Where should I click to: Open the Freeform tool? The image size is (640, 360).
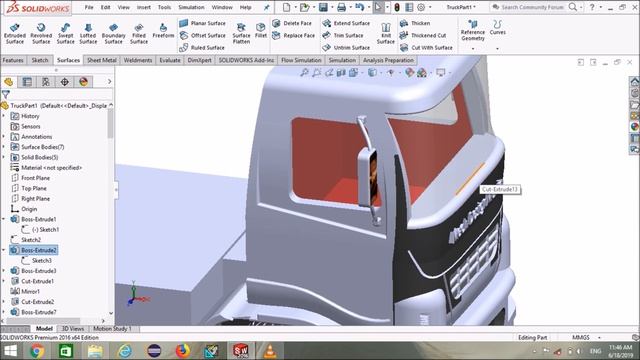(163, 31)
